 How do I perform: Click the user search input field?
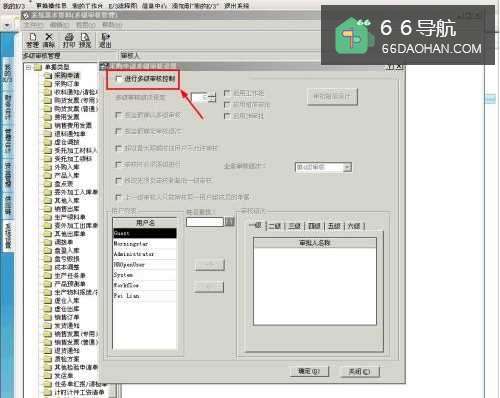(x=205, y=222)
